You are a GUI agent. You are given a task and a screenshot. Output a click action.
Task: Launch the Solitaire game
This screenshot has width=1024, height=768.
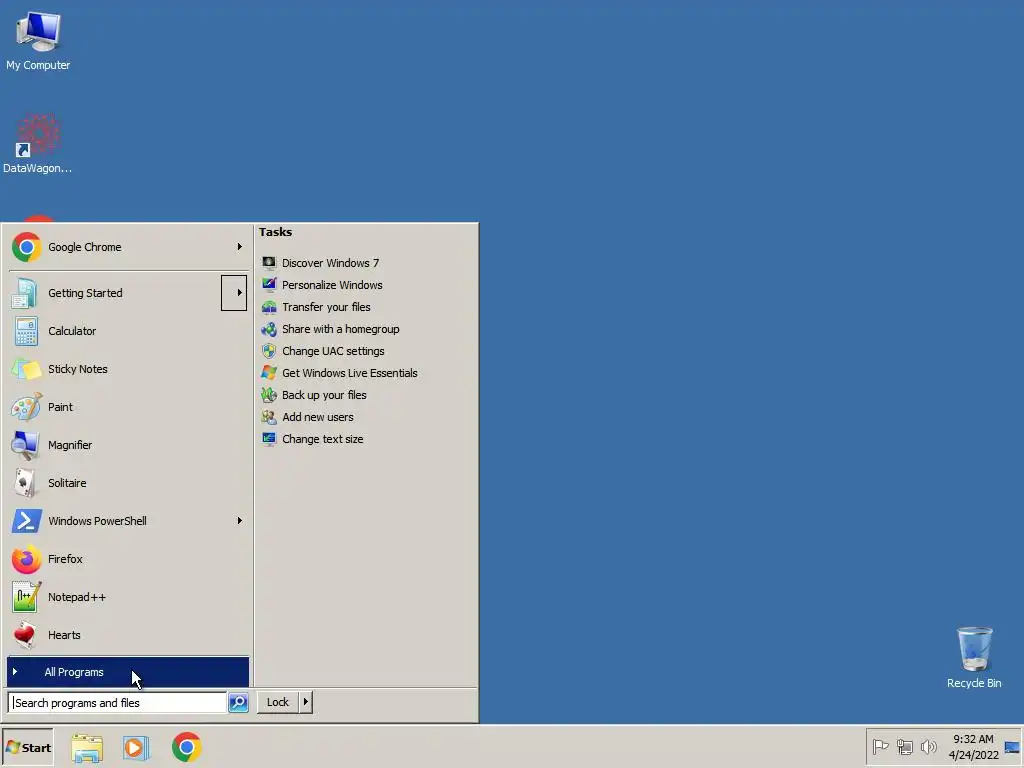click(x=127, y=483)
